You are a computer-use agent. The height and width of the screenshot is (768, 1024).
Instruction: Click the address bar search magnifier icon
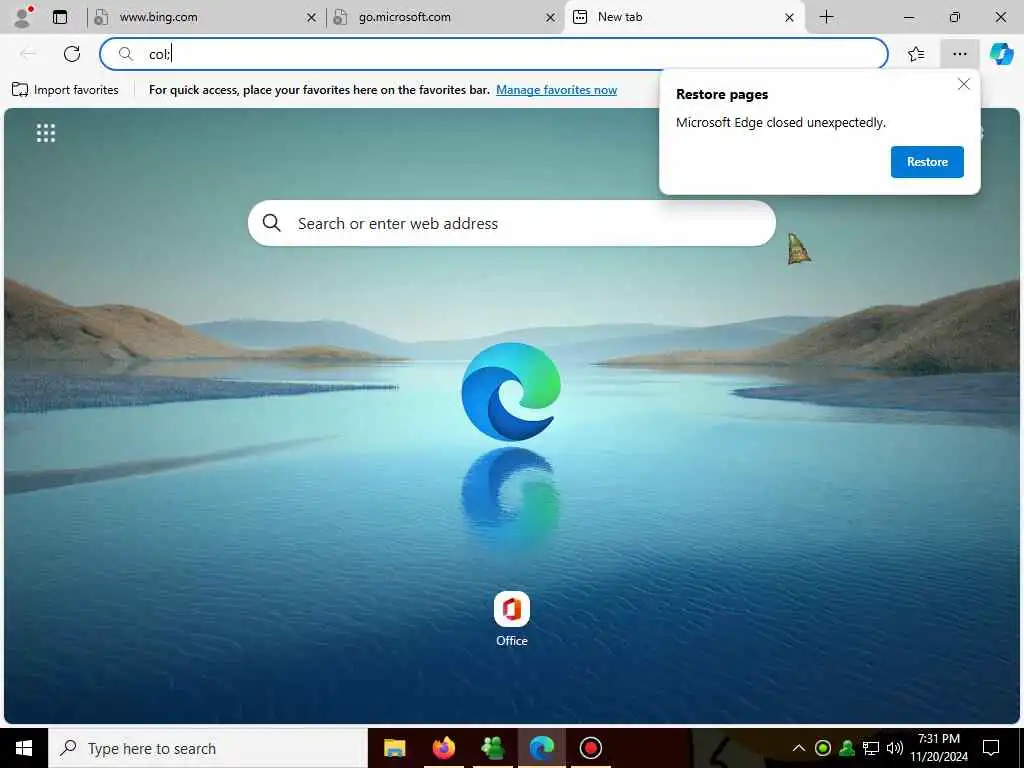point(125,54)
